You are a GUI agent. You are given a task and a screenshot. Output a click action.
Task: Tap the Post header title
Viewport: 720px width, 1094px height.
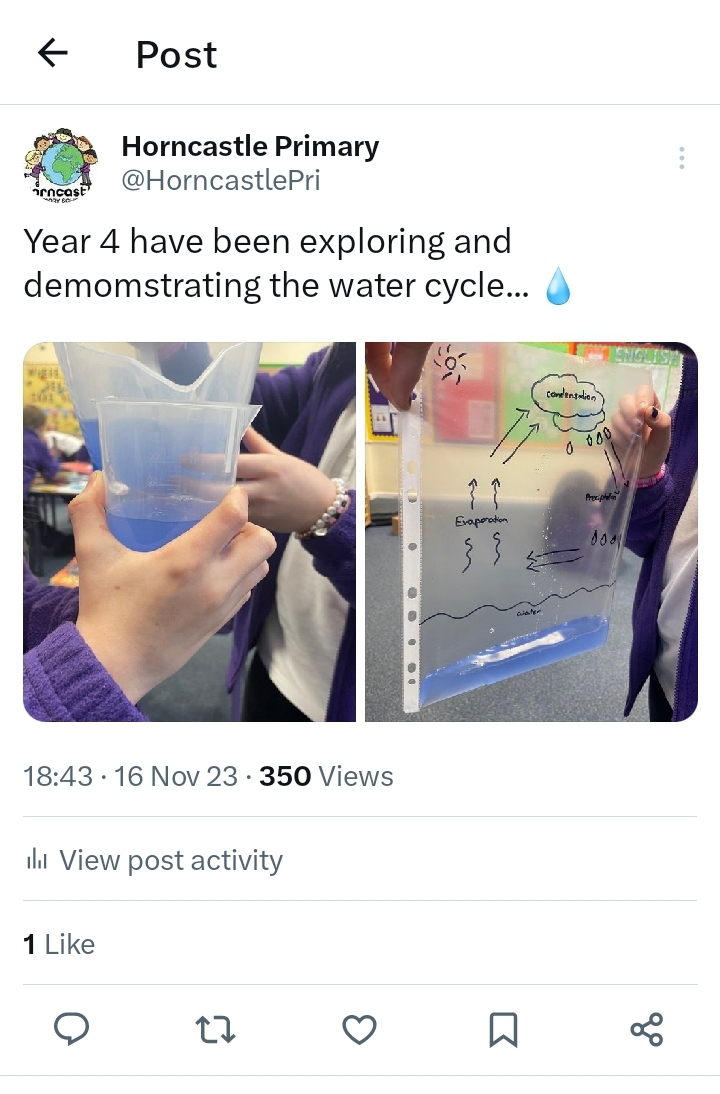pos(177,54)
